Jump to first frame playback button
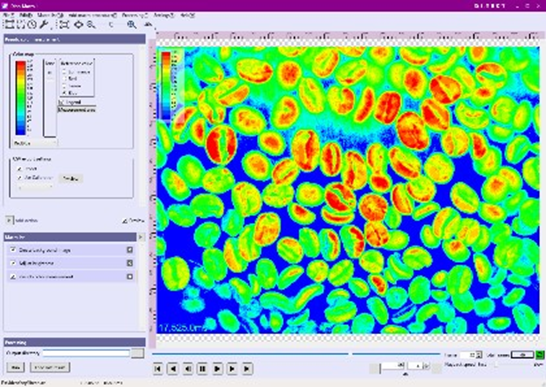The width and height of the screenshot is (546, 387). coord(158,369)
